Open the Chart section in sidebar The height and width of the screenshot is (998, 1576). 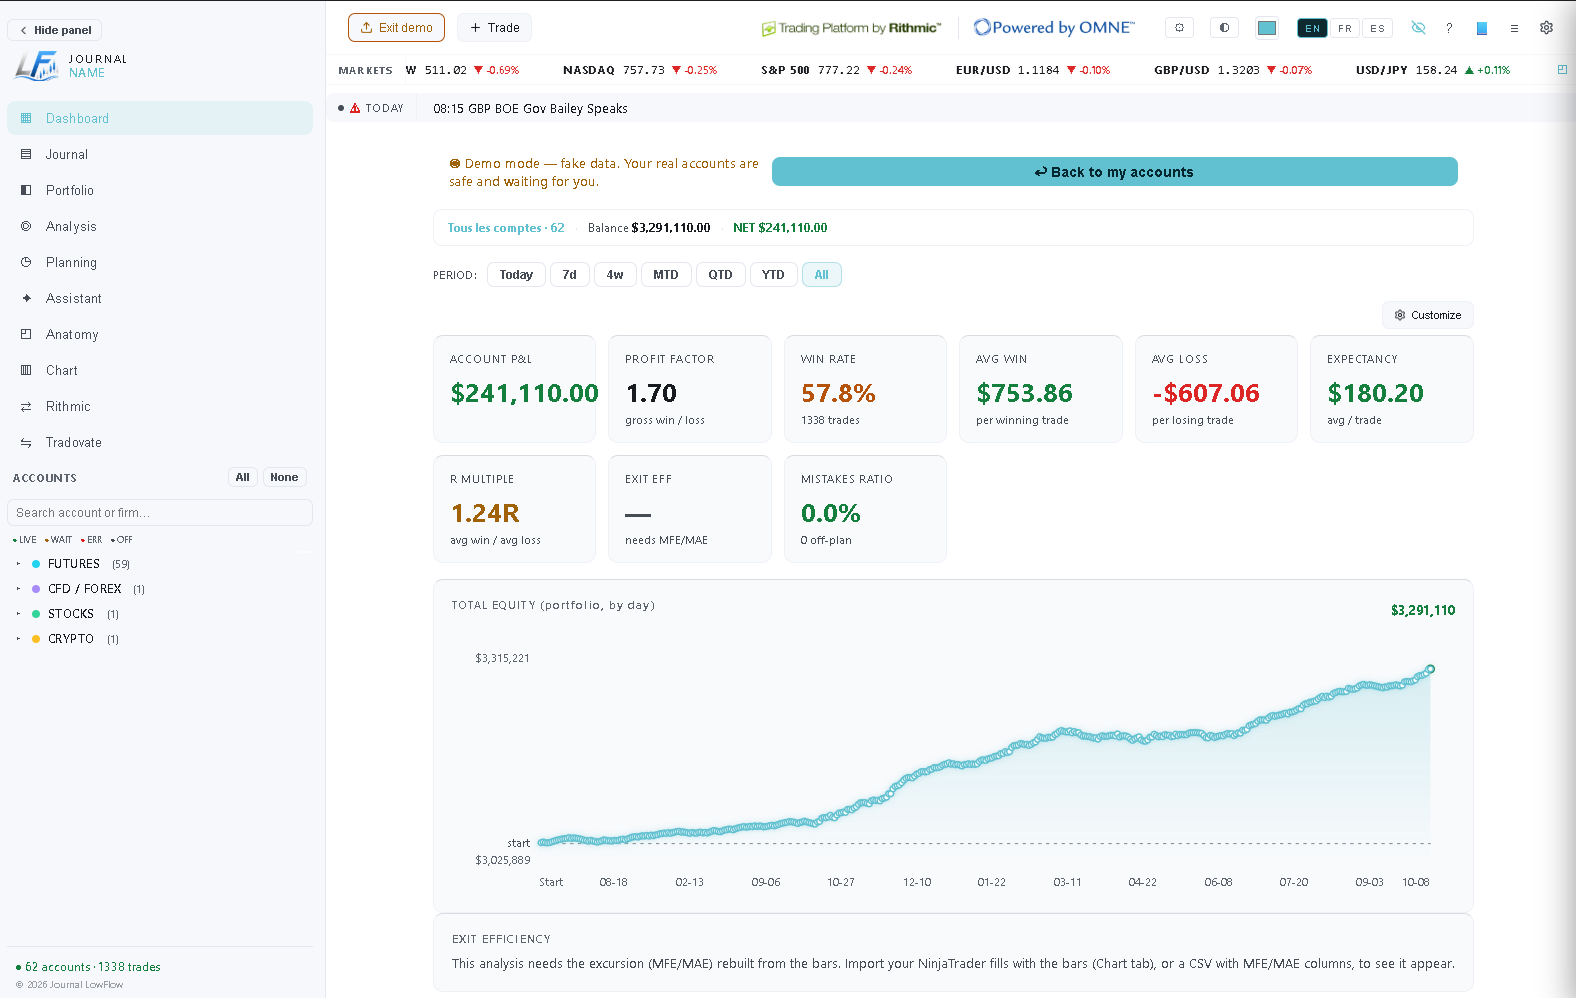coord(160,370)
